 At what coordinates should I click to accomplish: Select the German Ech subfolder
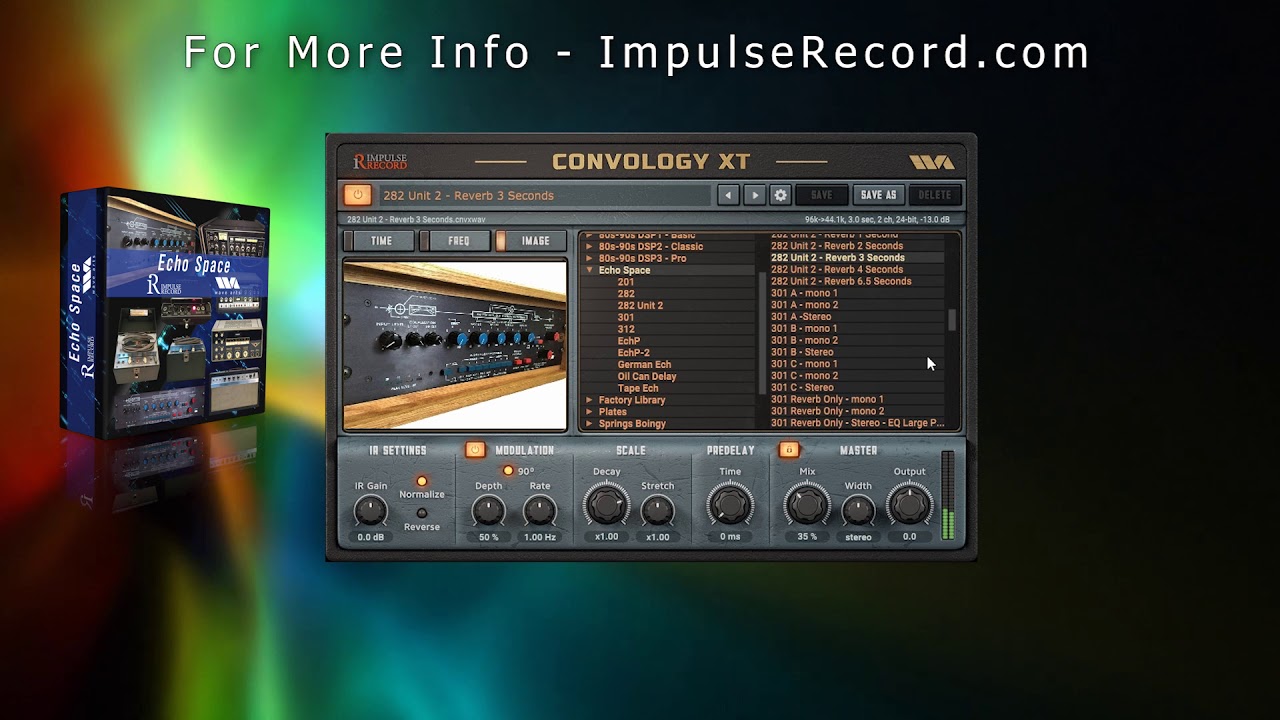tap(644, 365)
